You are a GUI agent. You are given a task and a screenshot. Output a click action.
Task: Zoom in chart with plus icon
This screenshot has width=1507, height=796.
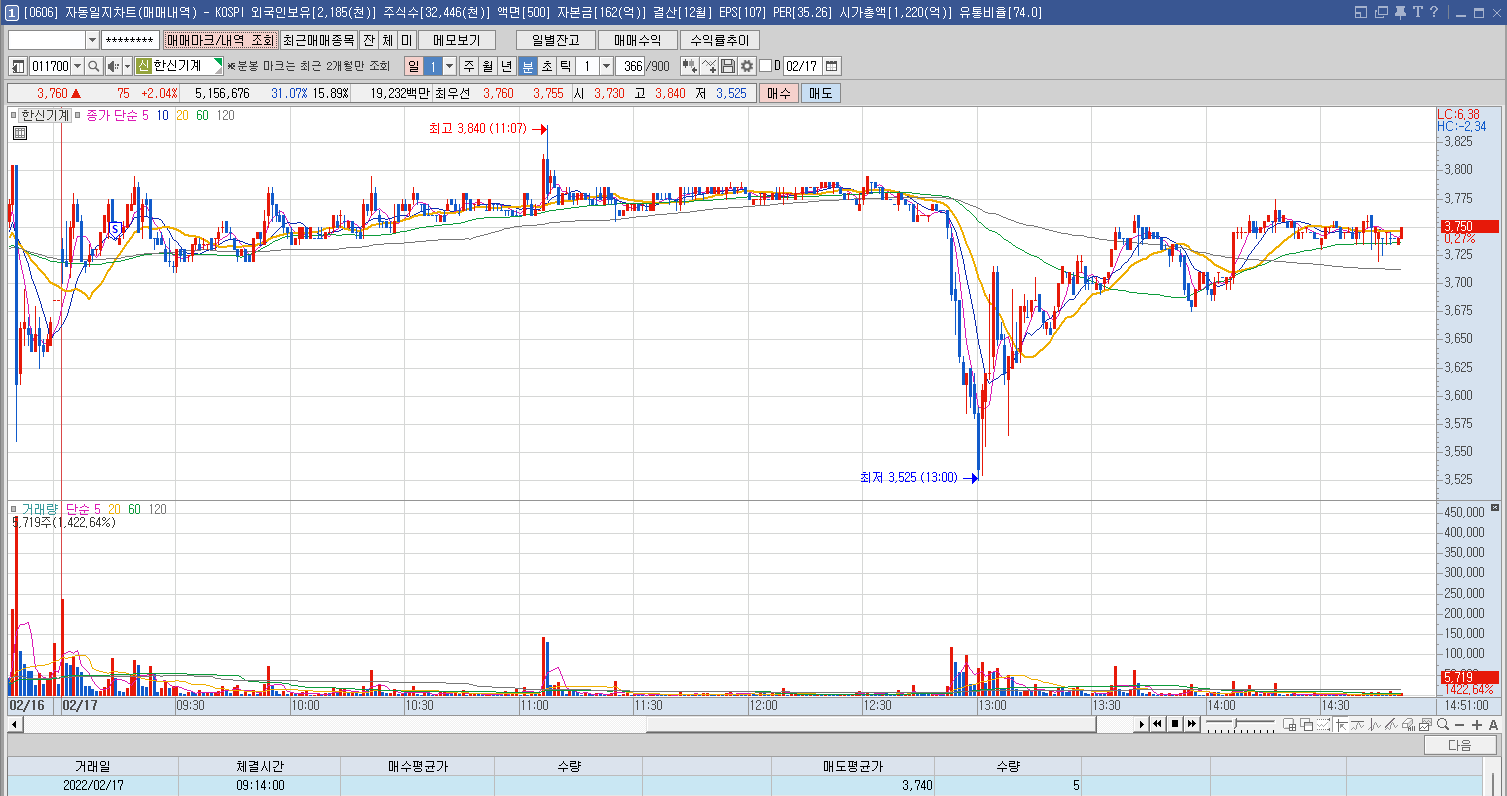(x=1476, y=725)
